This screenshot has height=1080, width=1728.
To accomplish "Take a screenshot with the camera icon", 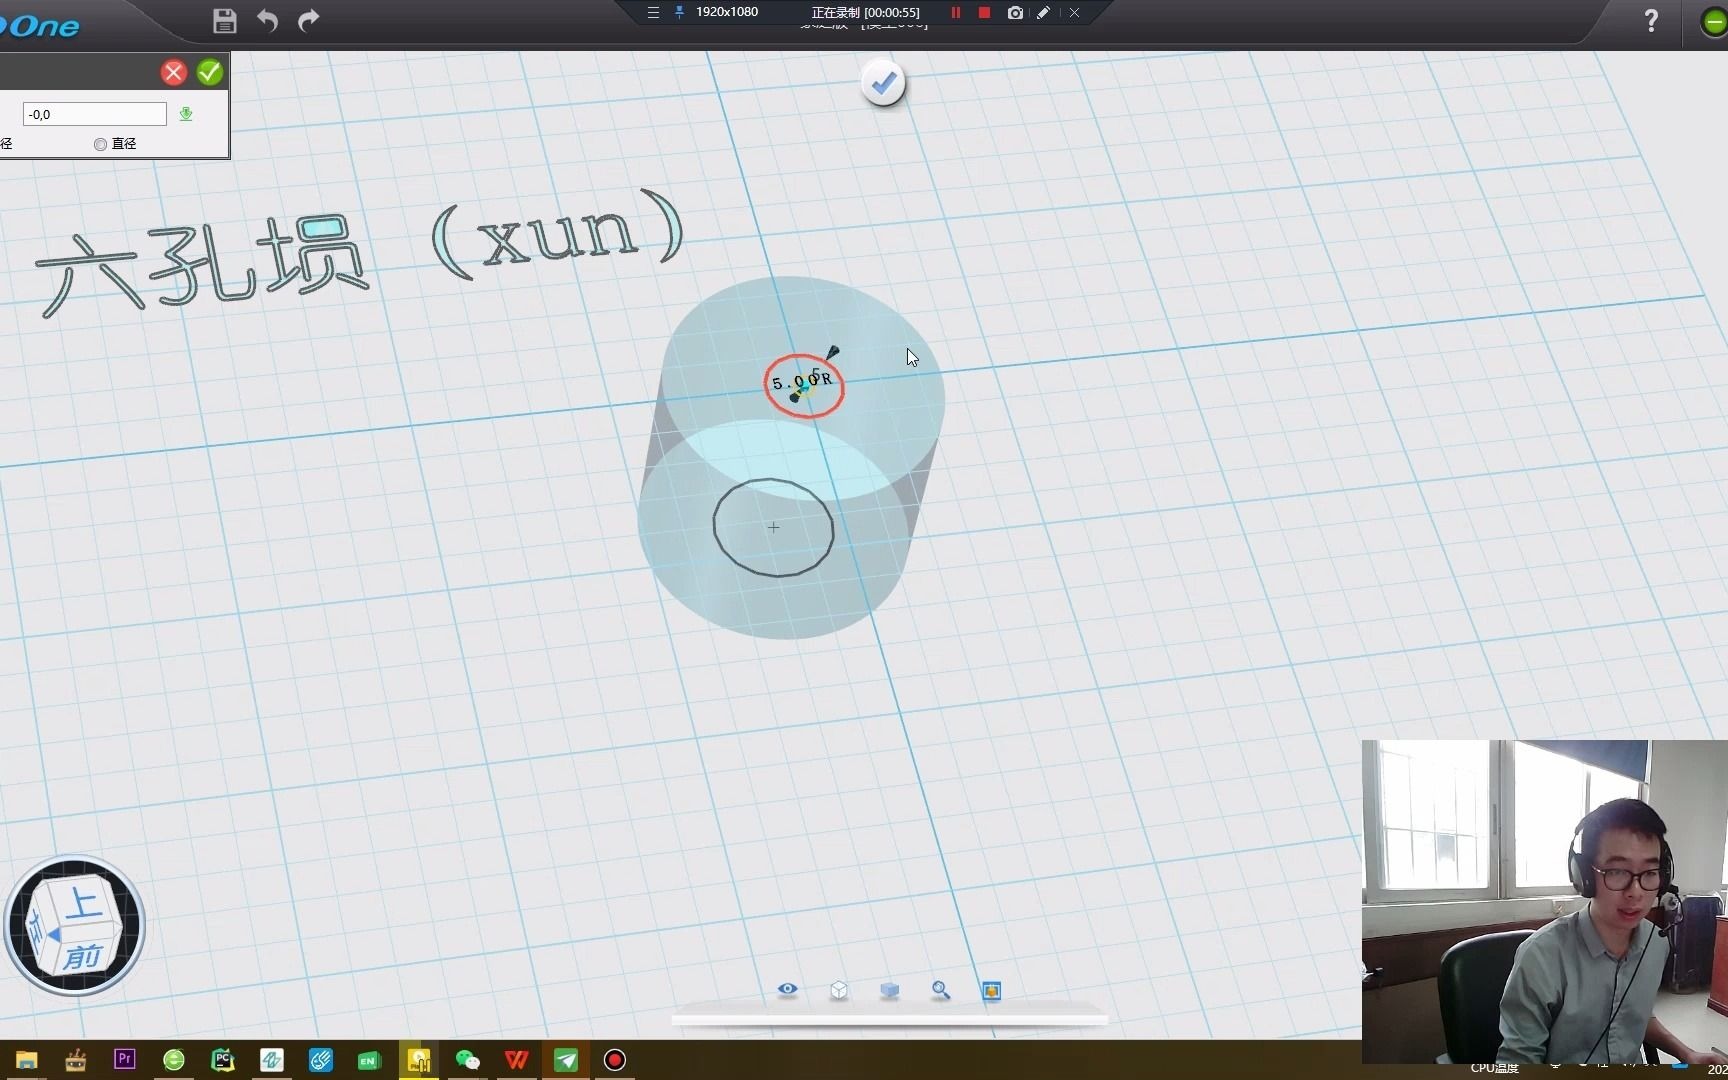I will pos(1015,13).
